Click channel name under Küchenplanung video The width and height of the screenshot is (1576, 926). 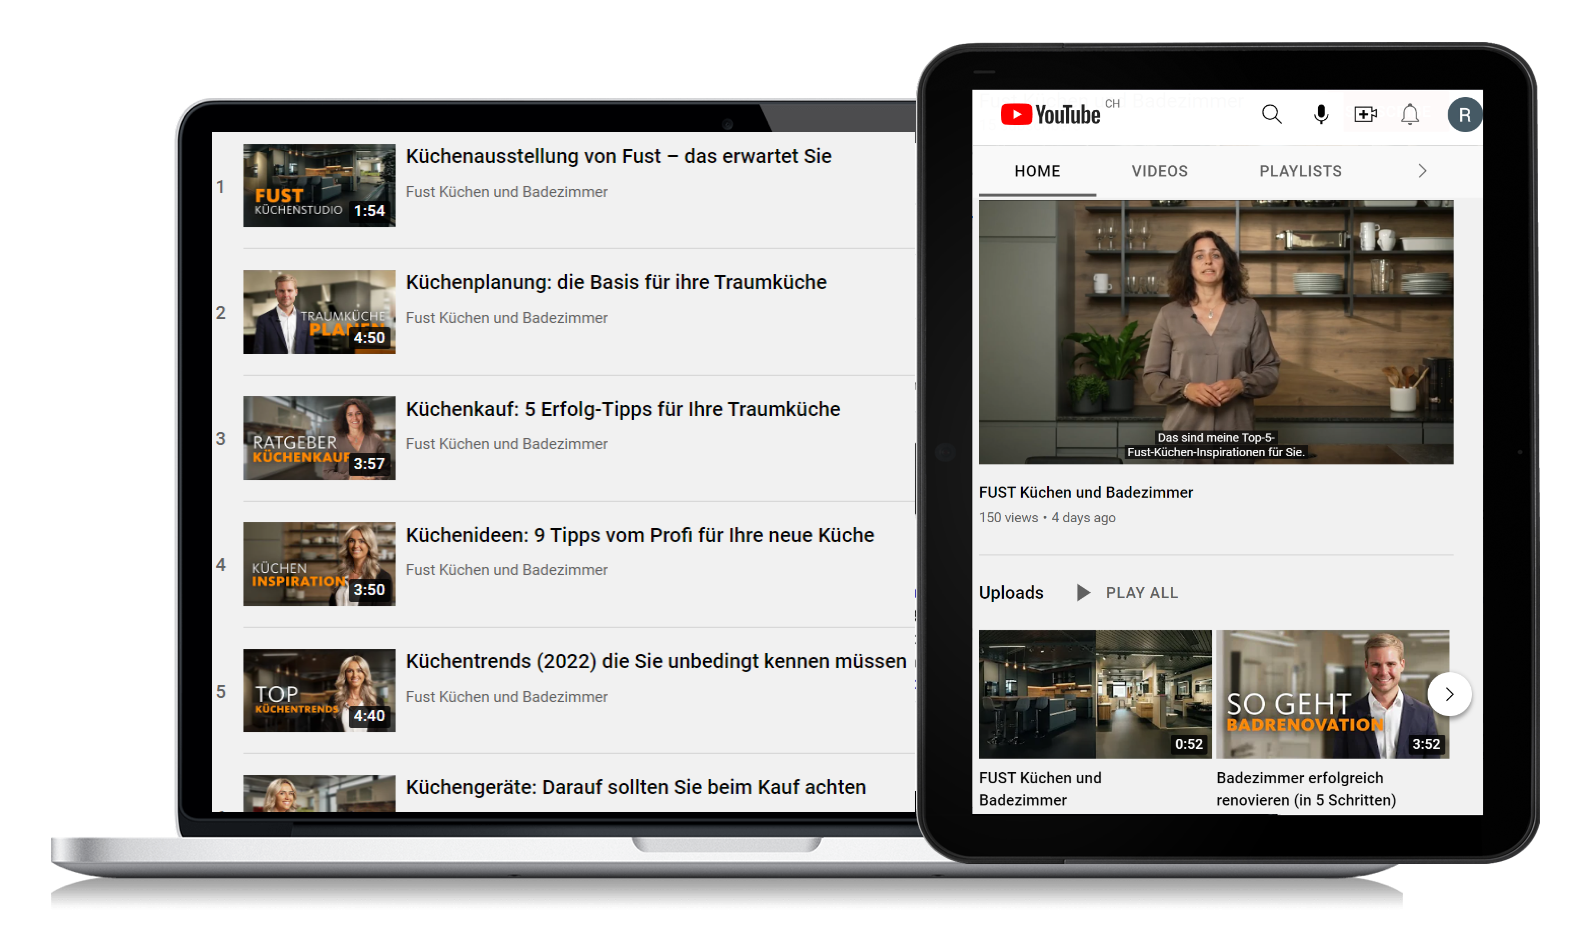(507, 318)
